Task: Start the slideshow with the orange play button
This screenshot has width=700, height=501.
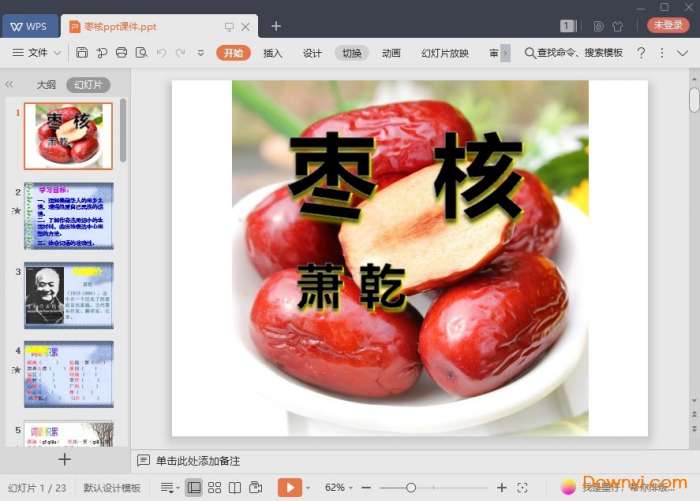Action: [x=290, y=487]
